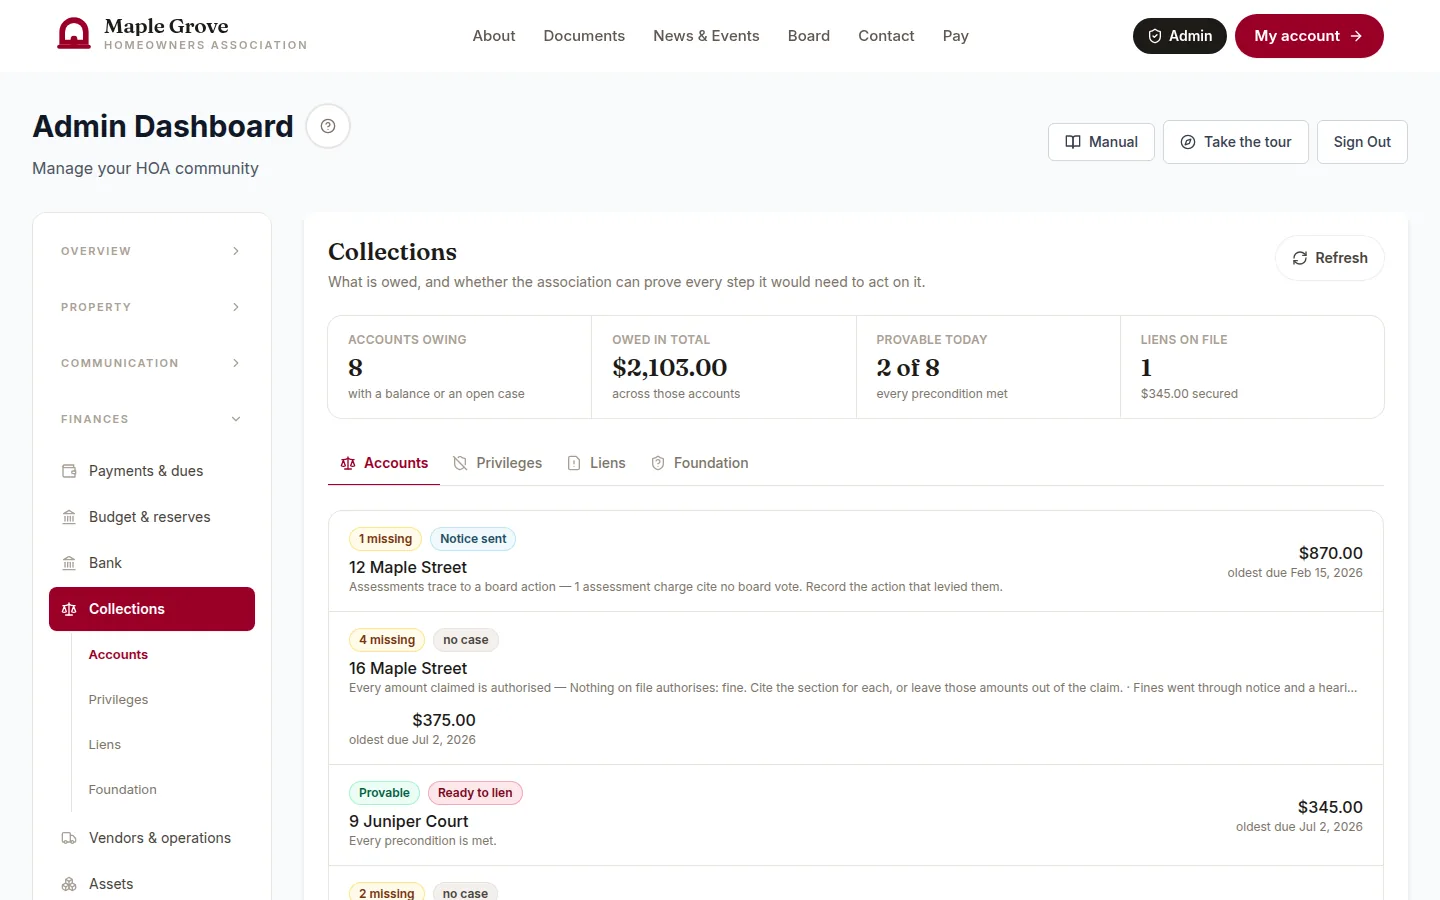
Task: Select Collections in the sidebar
Action: (152, 609)
